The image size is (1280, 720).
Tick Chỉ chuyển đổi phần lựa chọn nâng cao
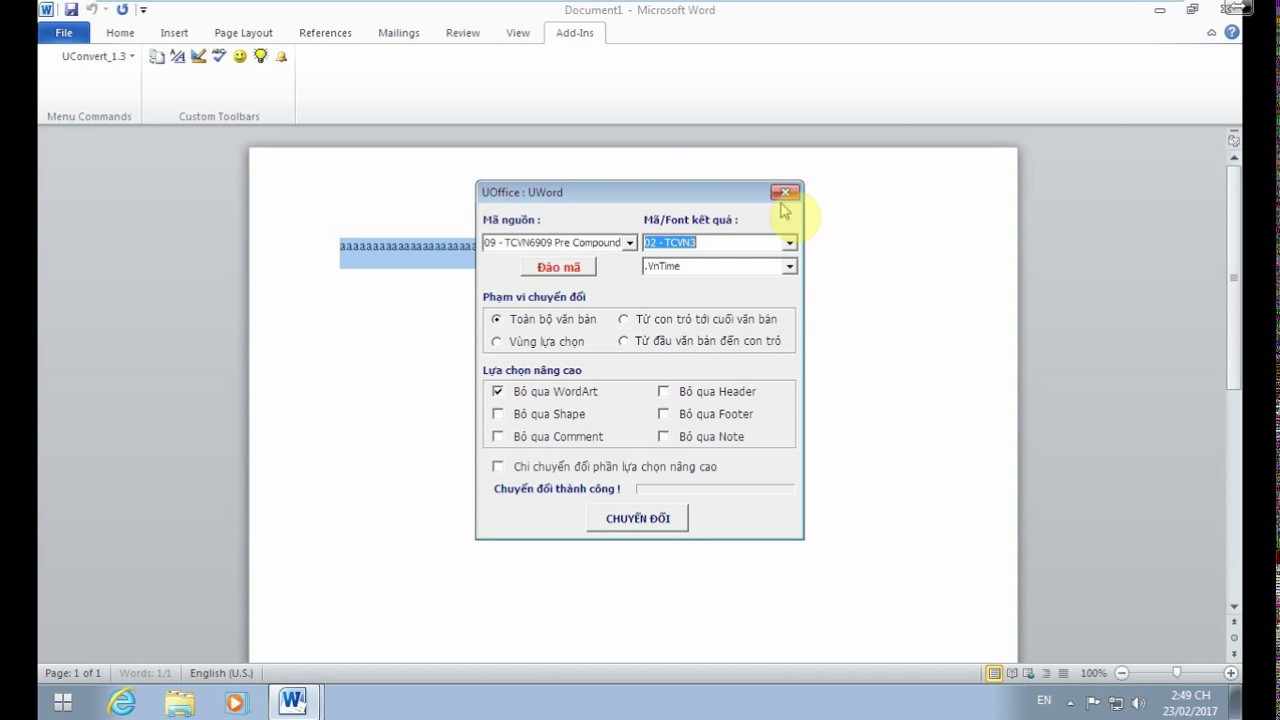(498, 466)
